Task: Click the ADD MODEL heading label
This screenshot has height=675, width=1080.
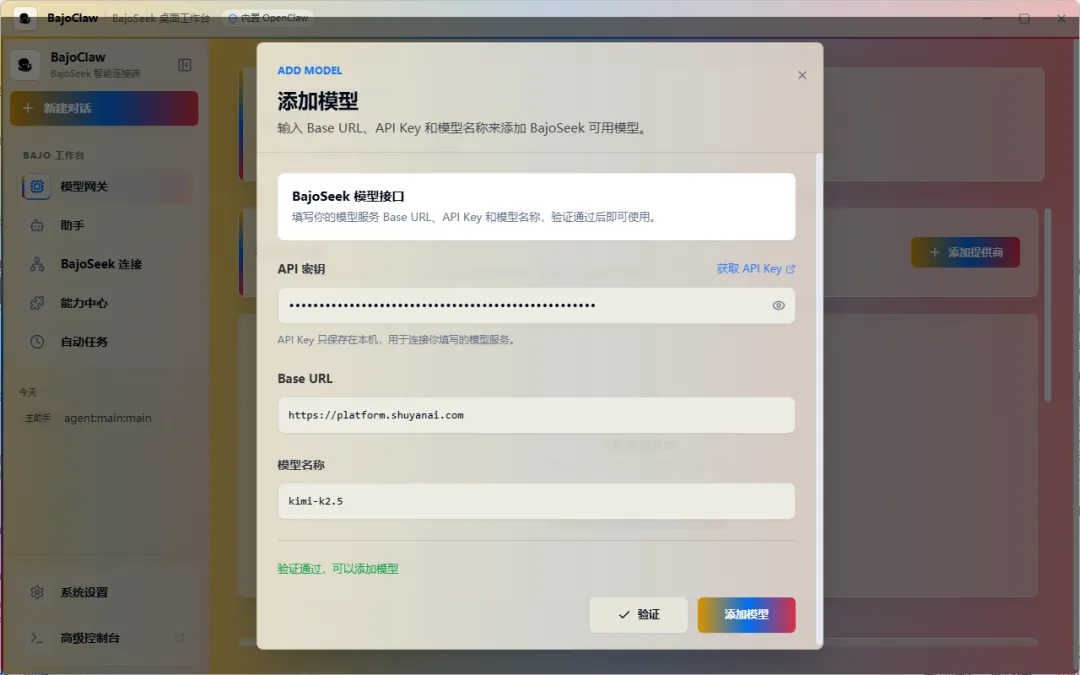Action: (x=309, y=70)
